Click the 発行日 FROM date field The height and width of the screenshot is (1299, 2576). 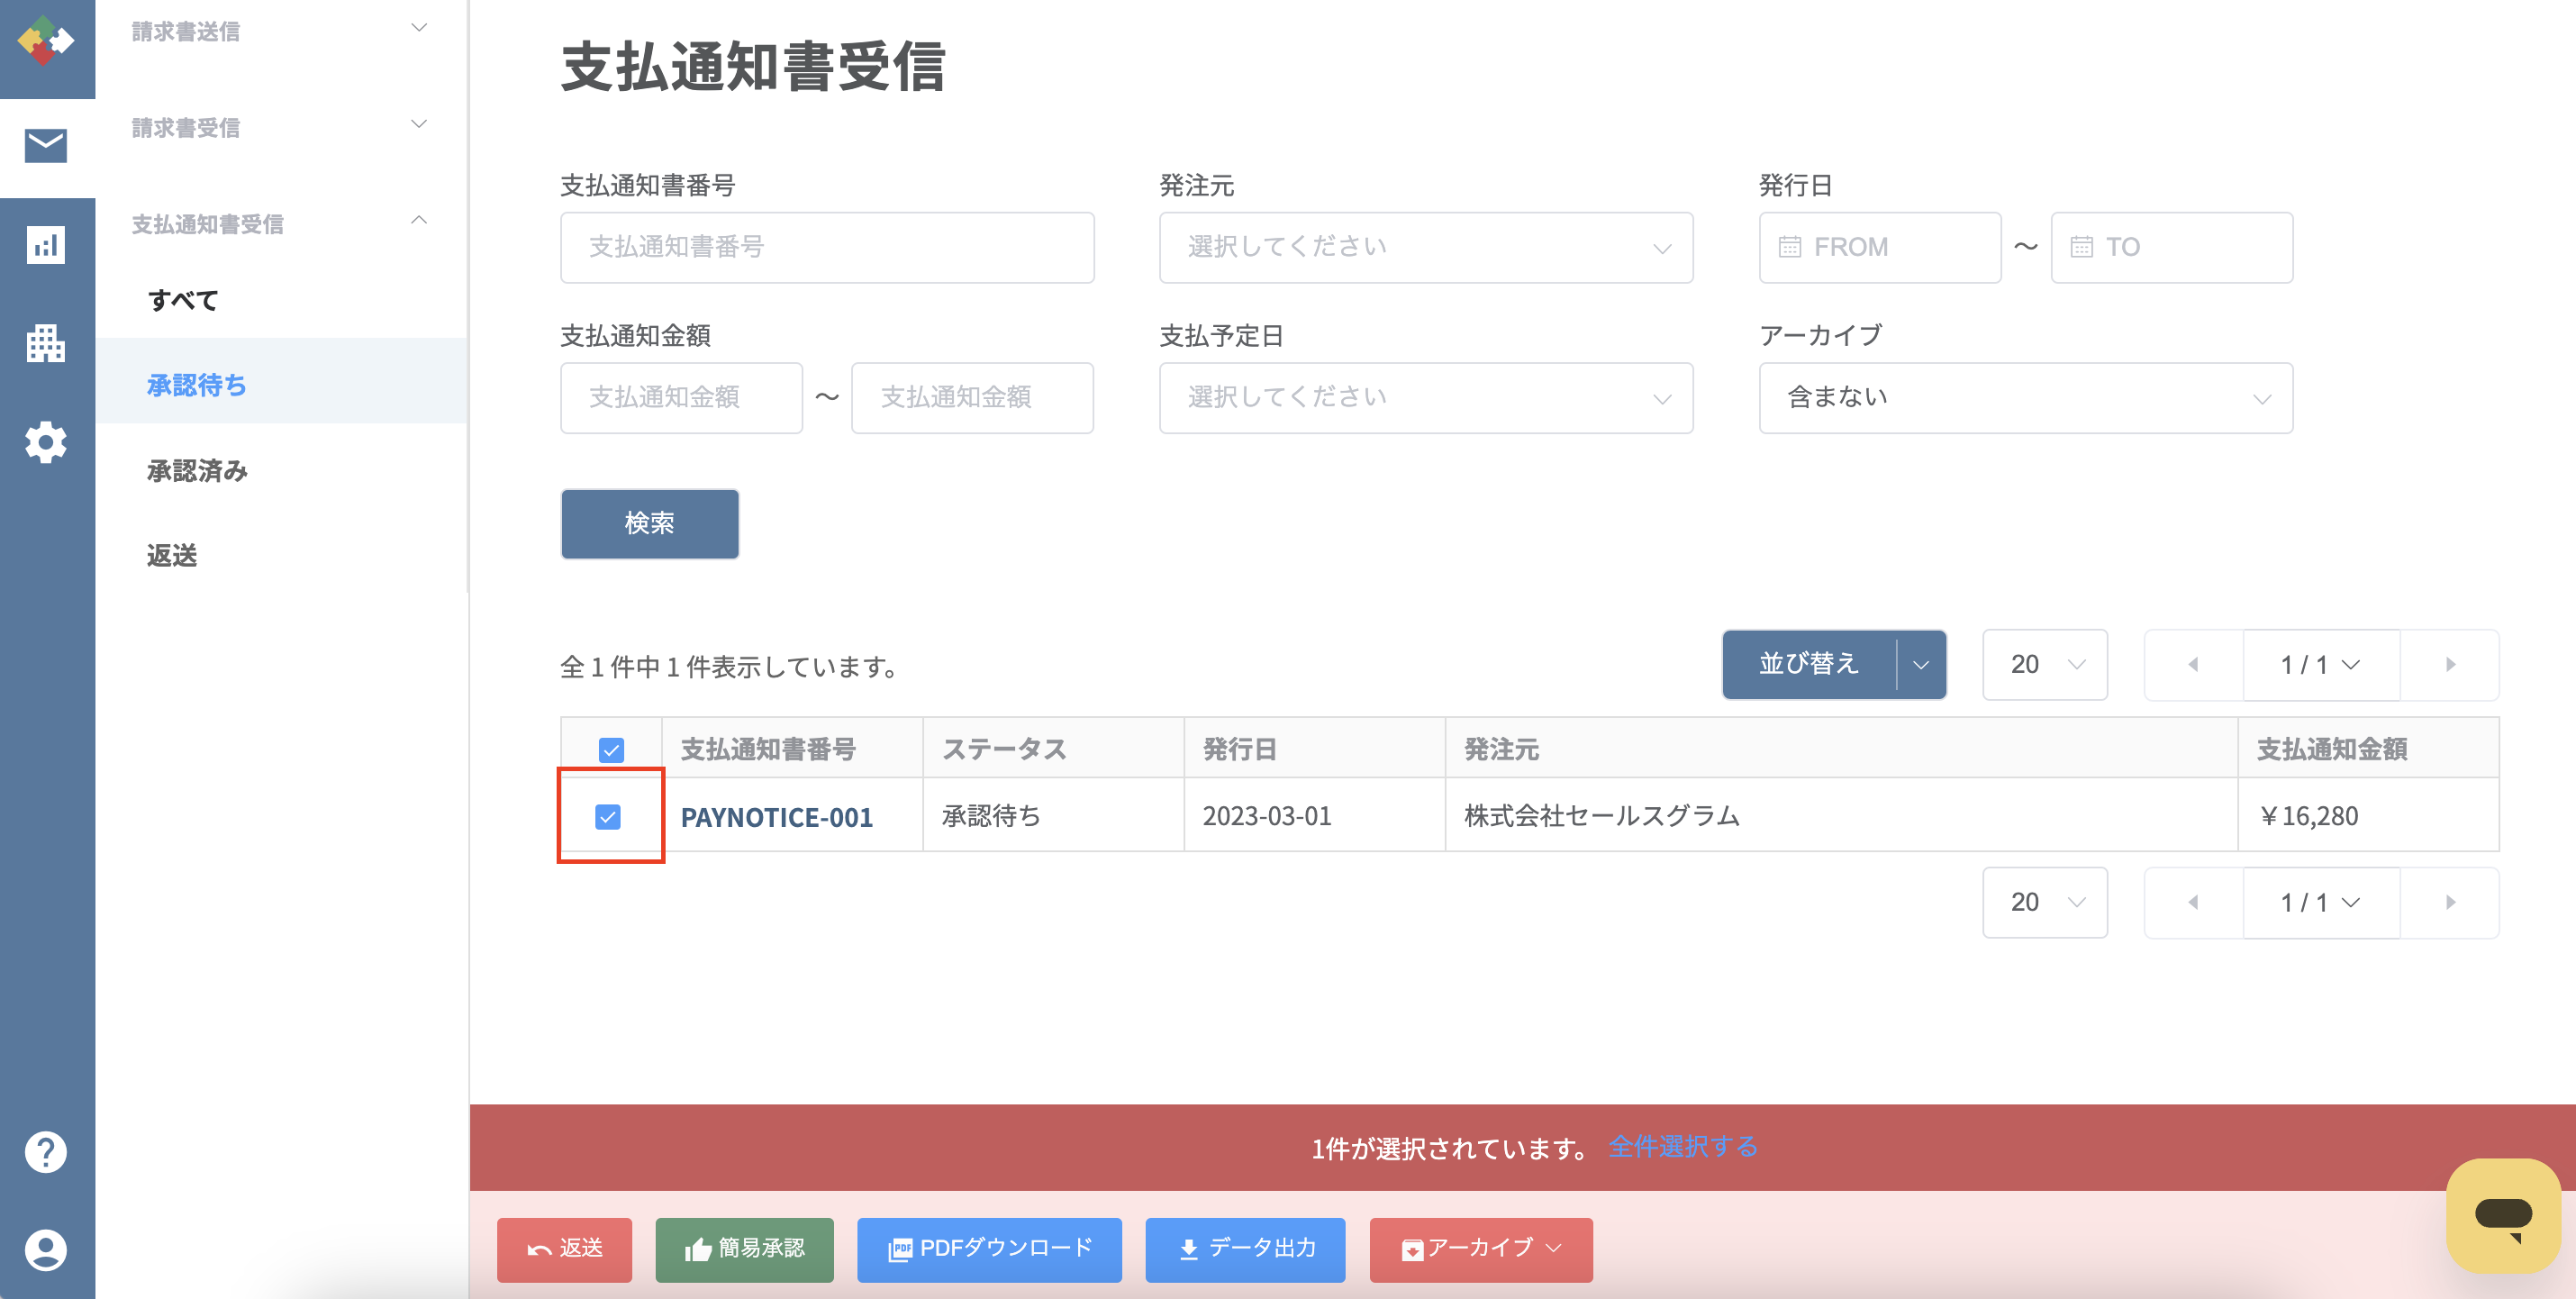coord(1881,247)
